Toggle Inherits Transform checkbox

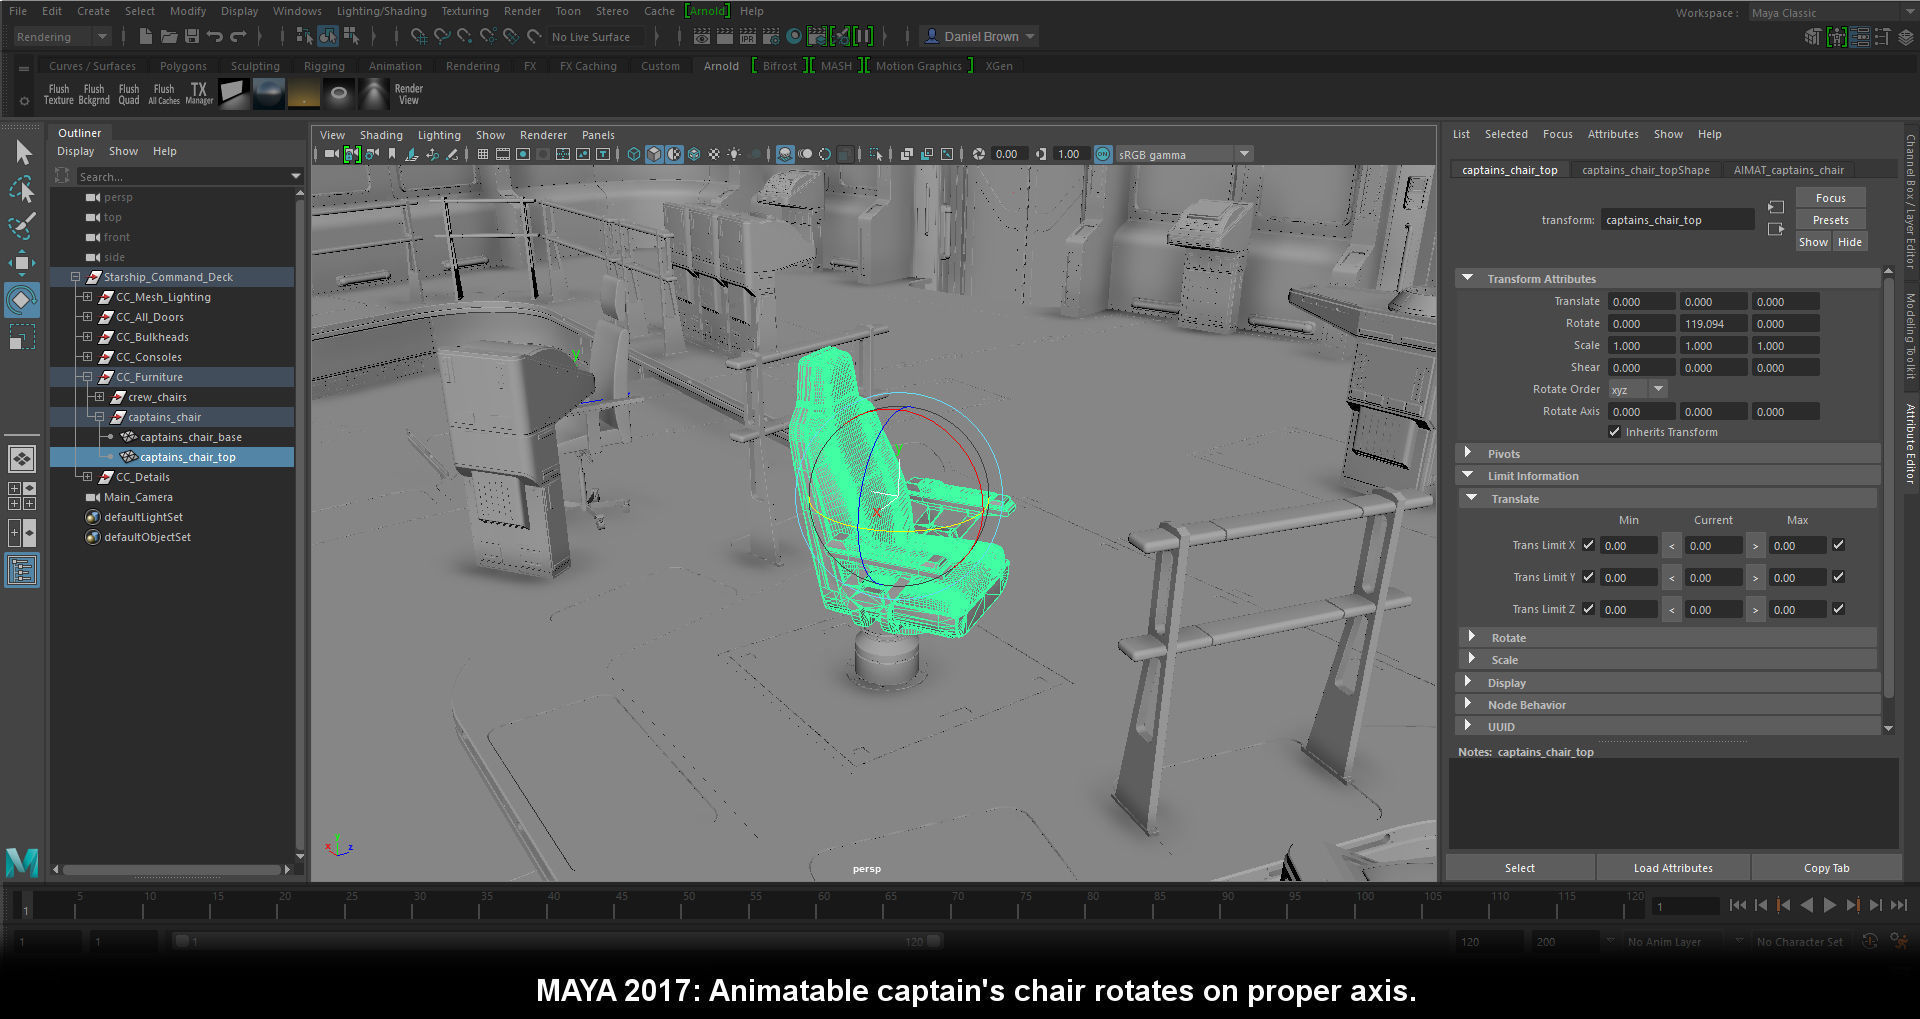1614,432
